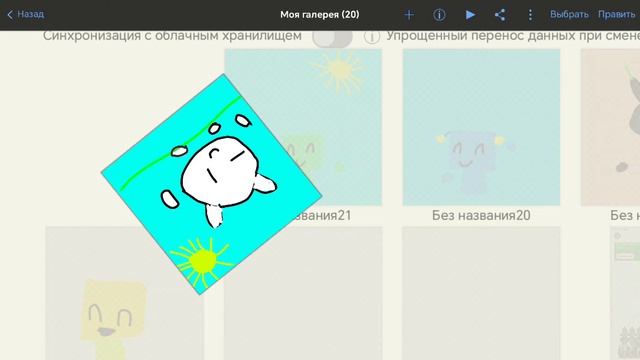Open the yellow square character thumbnail
Image resolution: width=640 pixels, height=360 pixels.
pyautogui.click(x=124, y=293)
